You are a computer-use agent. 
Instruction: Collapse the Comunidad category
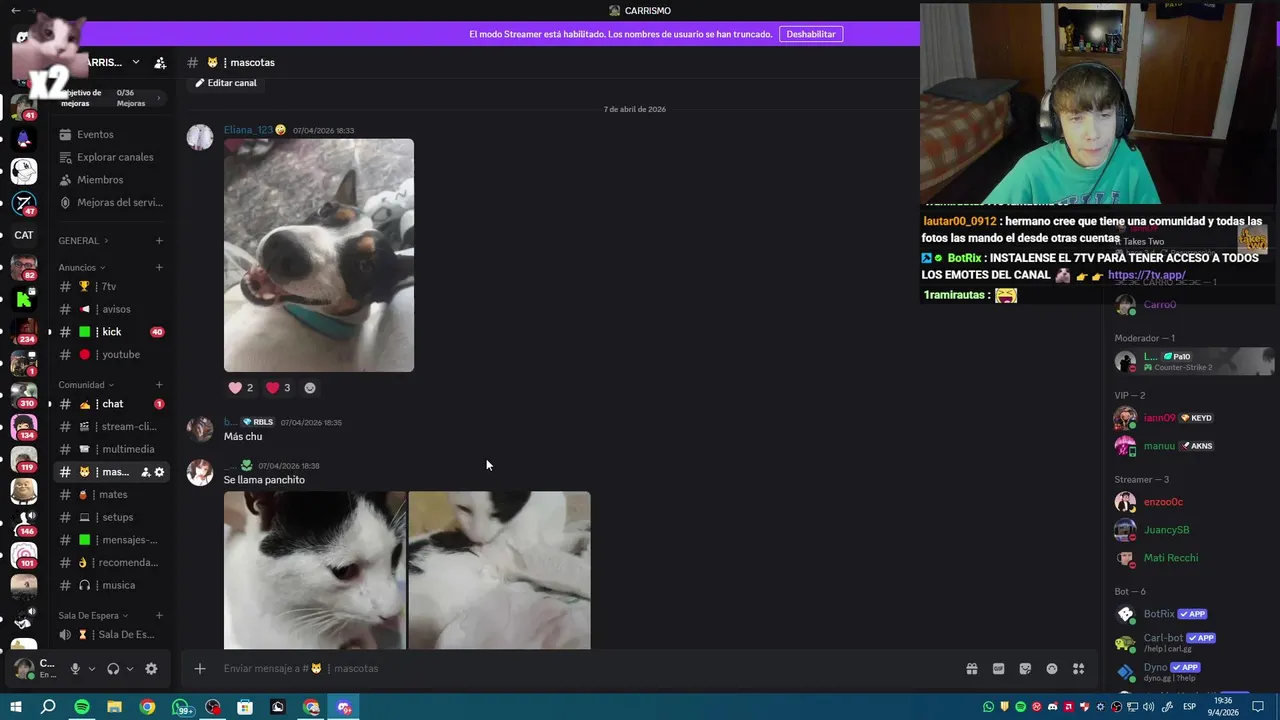pos(86,385)
